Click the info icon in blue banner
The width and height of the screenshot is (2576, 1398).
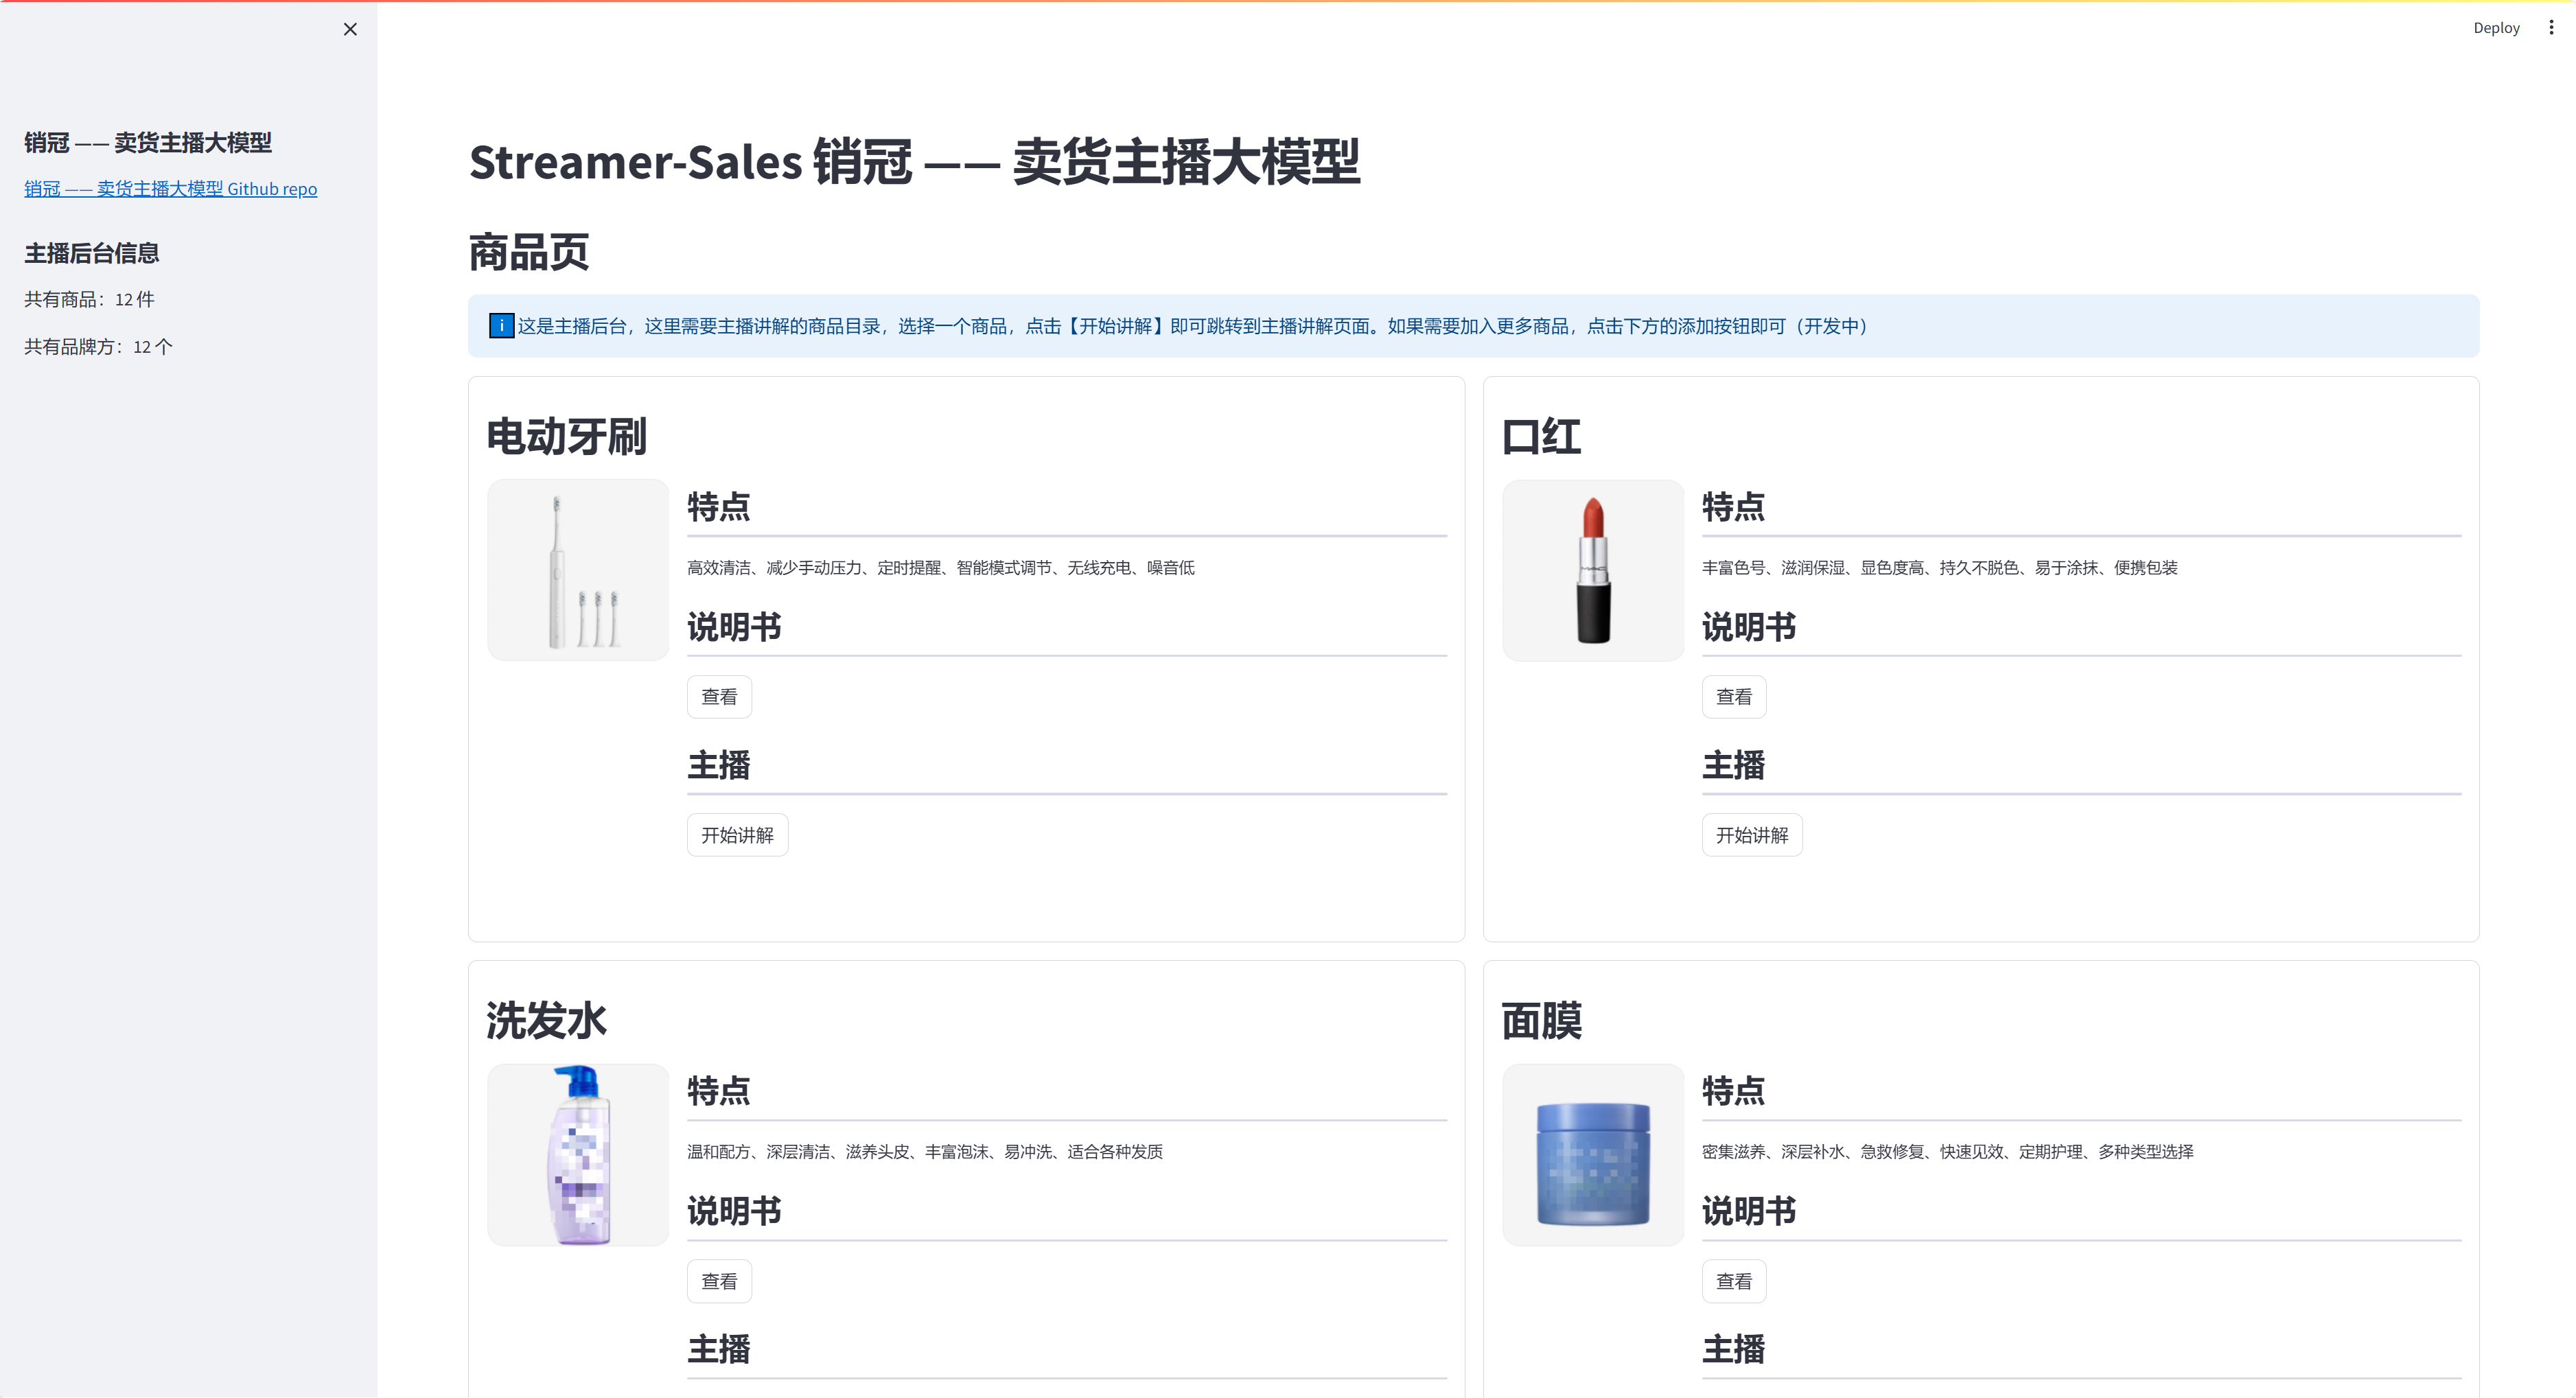tap(501, 326)
